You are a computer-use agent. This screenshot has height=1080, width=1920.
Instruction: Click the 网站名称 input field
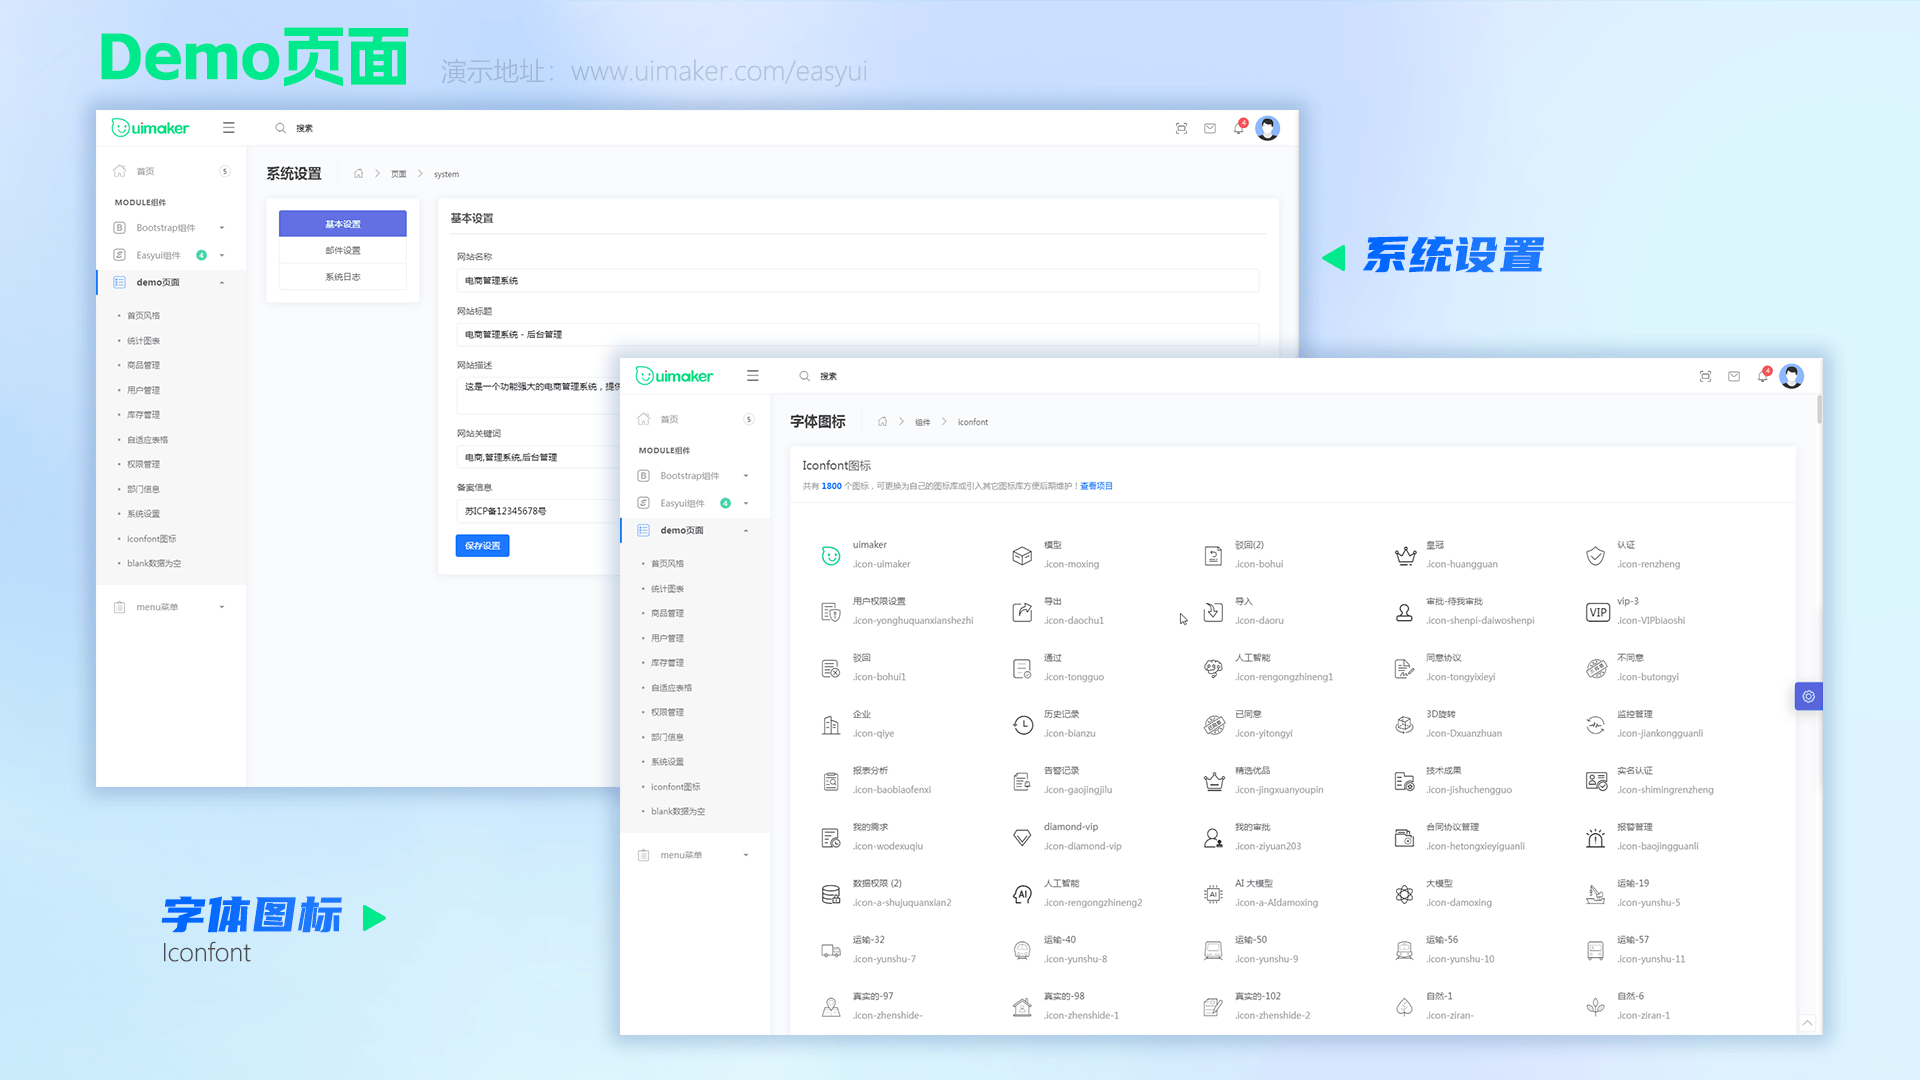pos(857,281)
